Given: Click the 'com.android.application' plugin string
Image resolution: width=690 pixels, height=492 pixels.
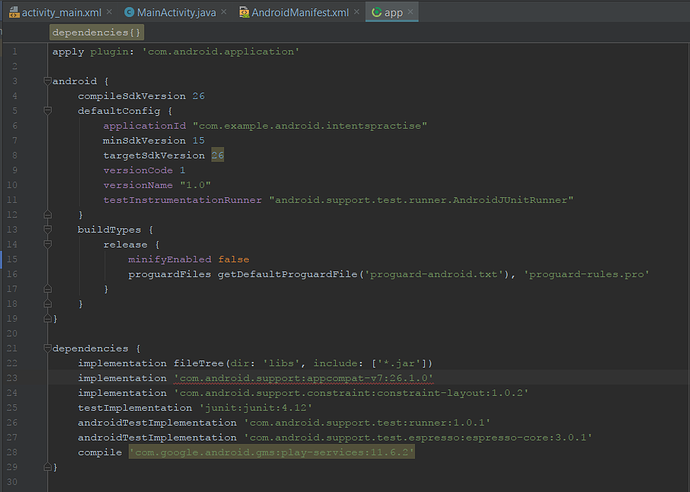Looking at the screenshot, I should [x=220, y=51].
